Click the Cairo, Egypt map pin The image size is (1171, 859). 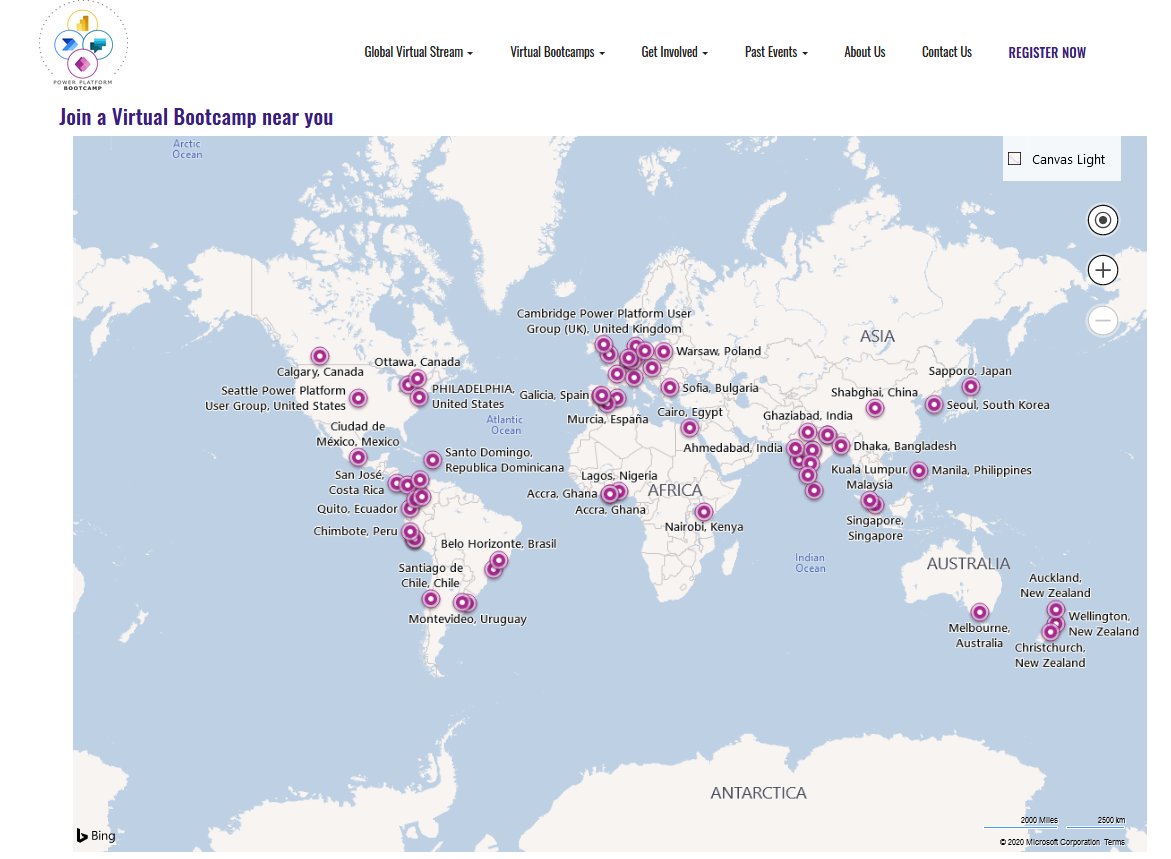point(689,427)
